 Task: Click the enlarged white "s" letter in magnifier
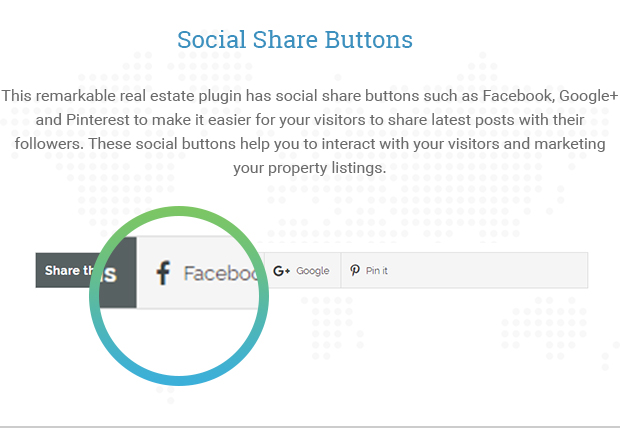pyautogui.click(x=110, y=274)
